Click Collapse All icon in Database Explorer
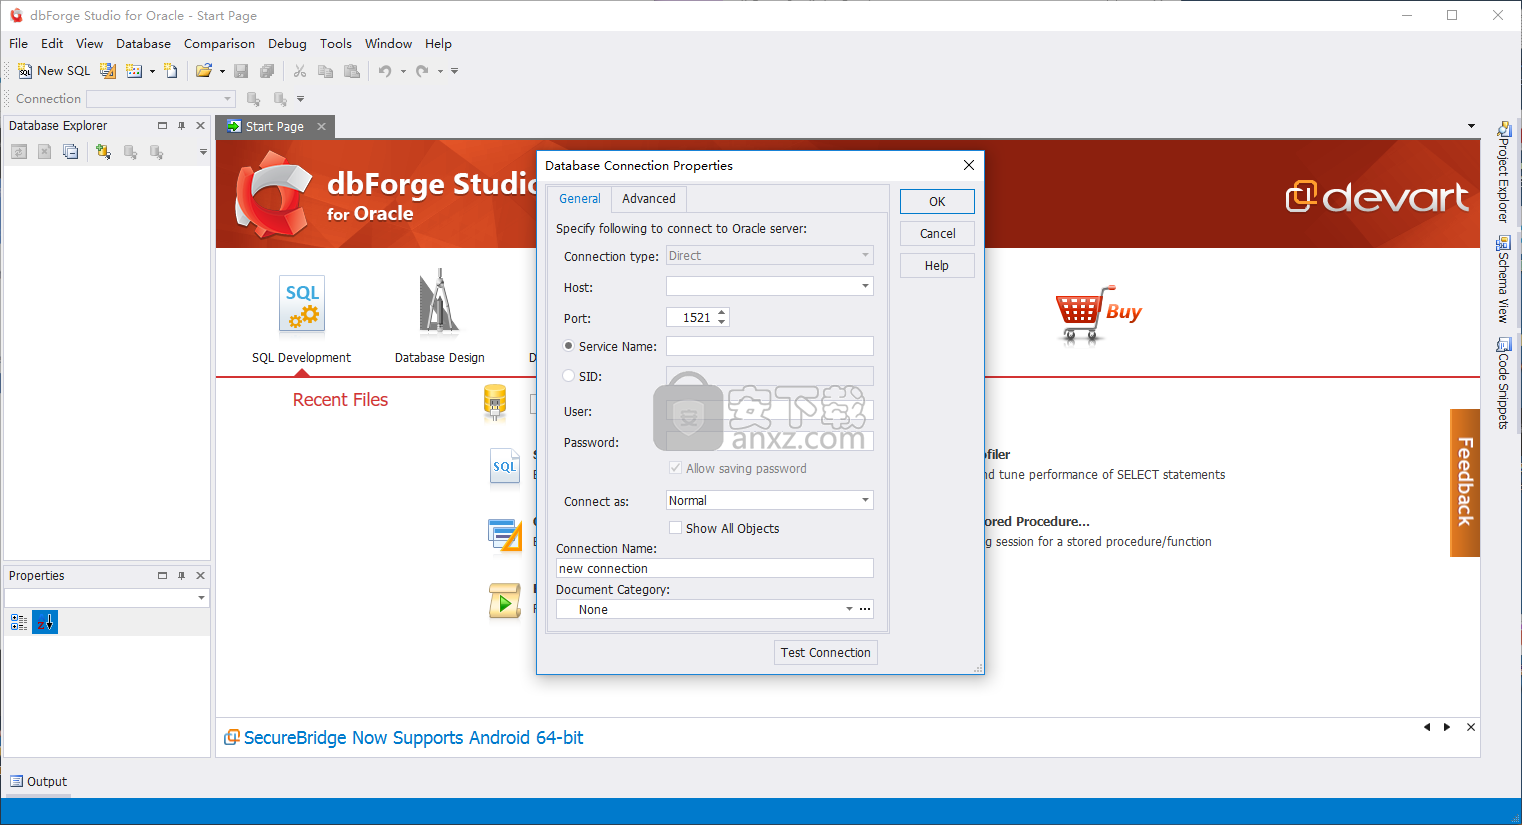This screenshot has width=1522, height=825. click(x=70, y=152)
